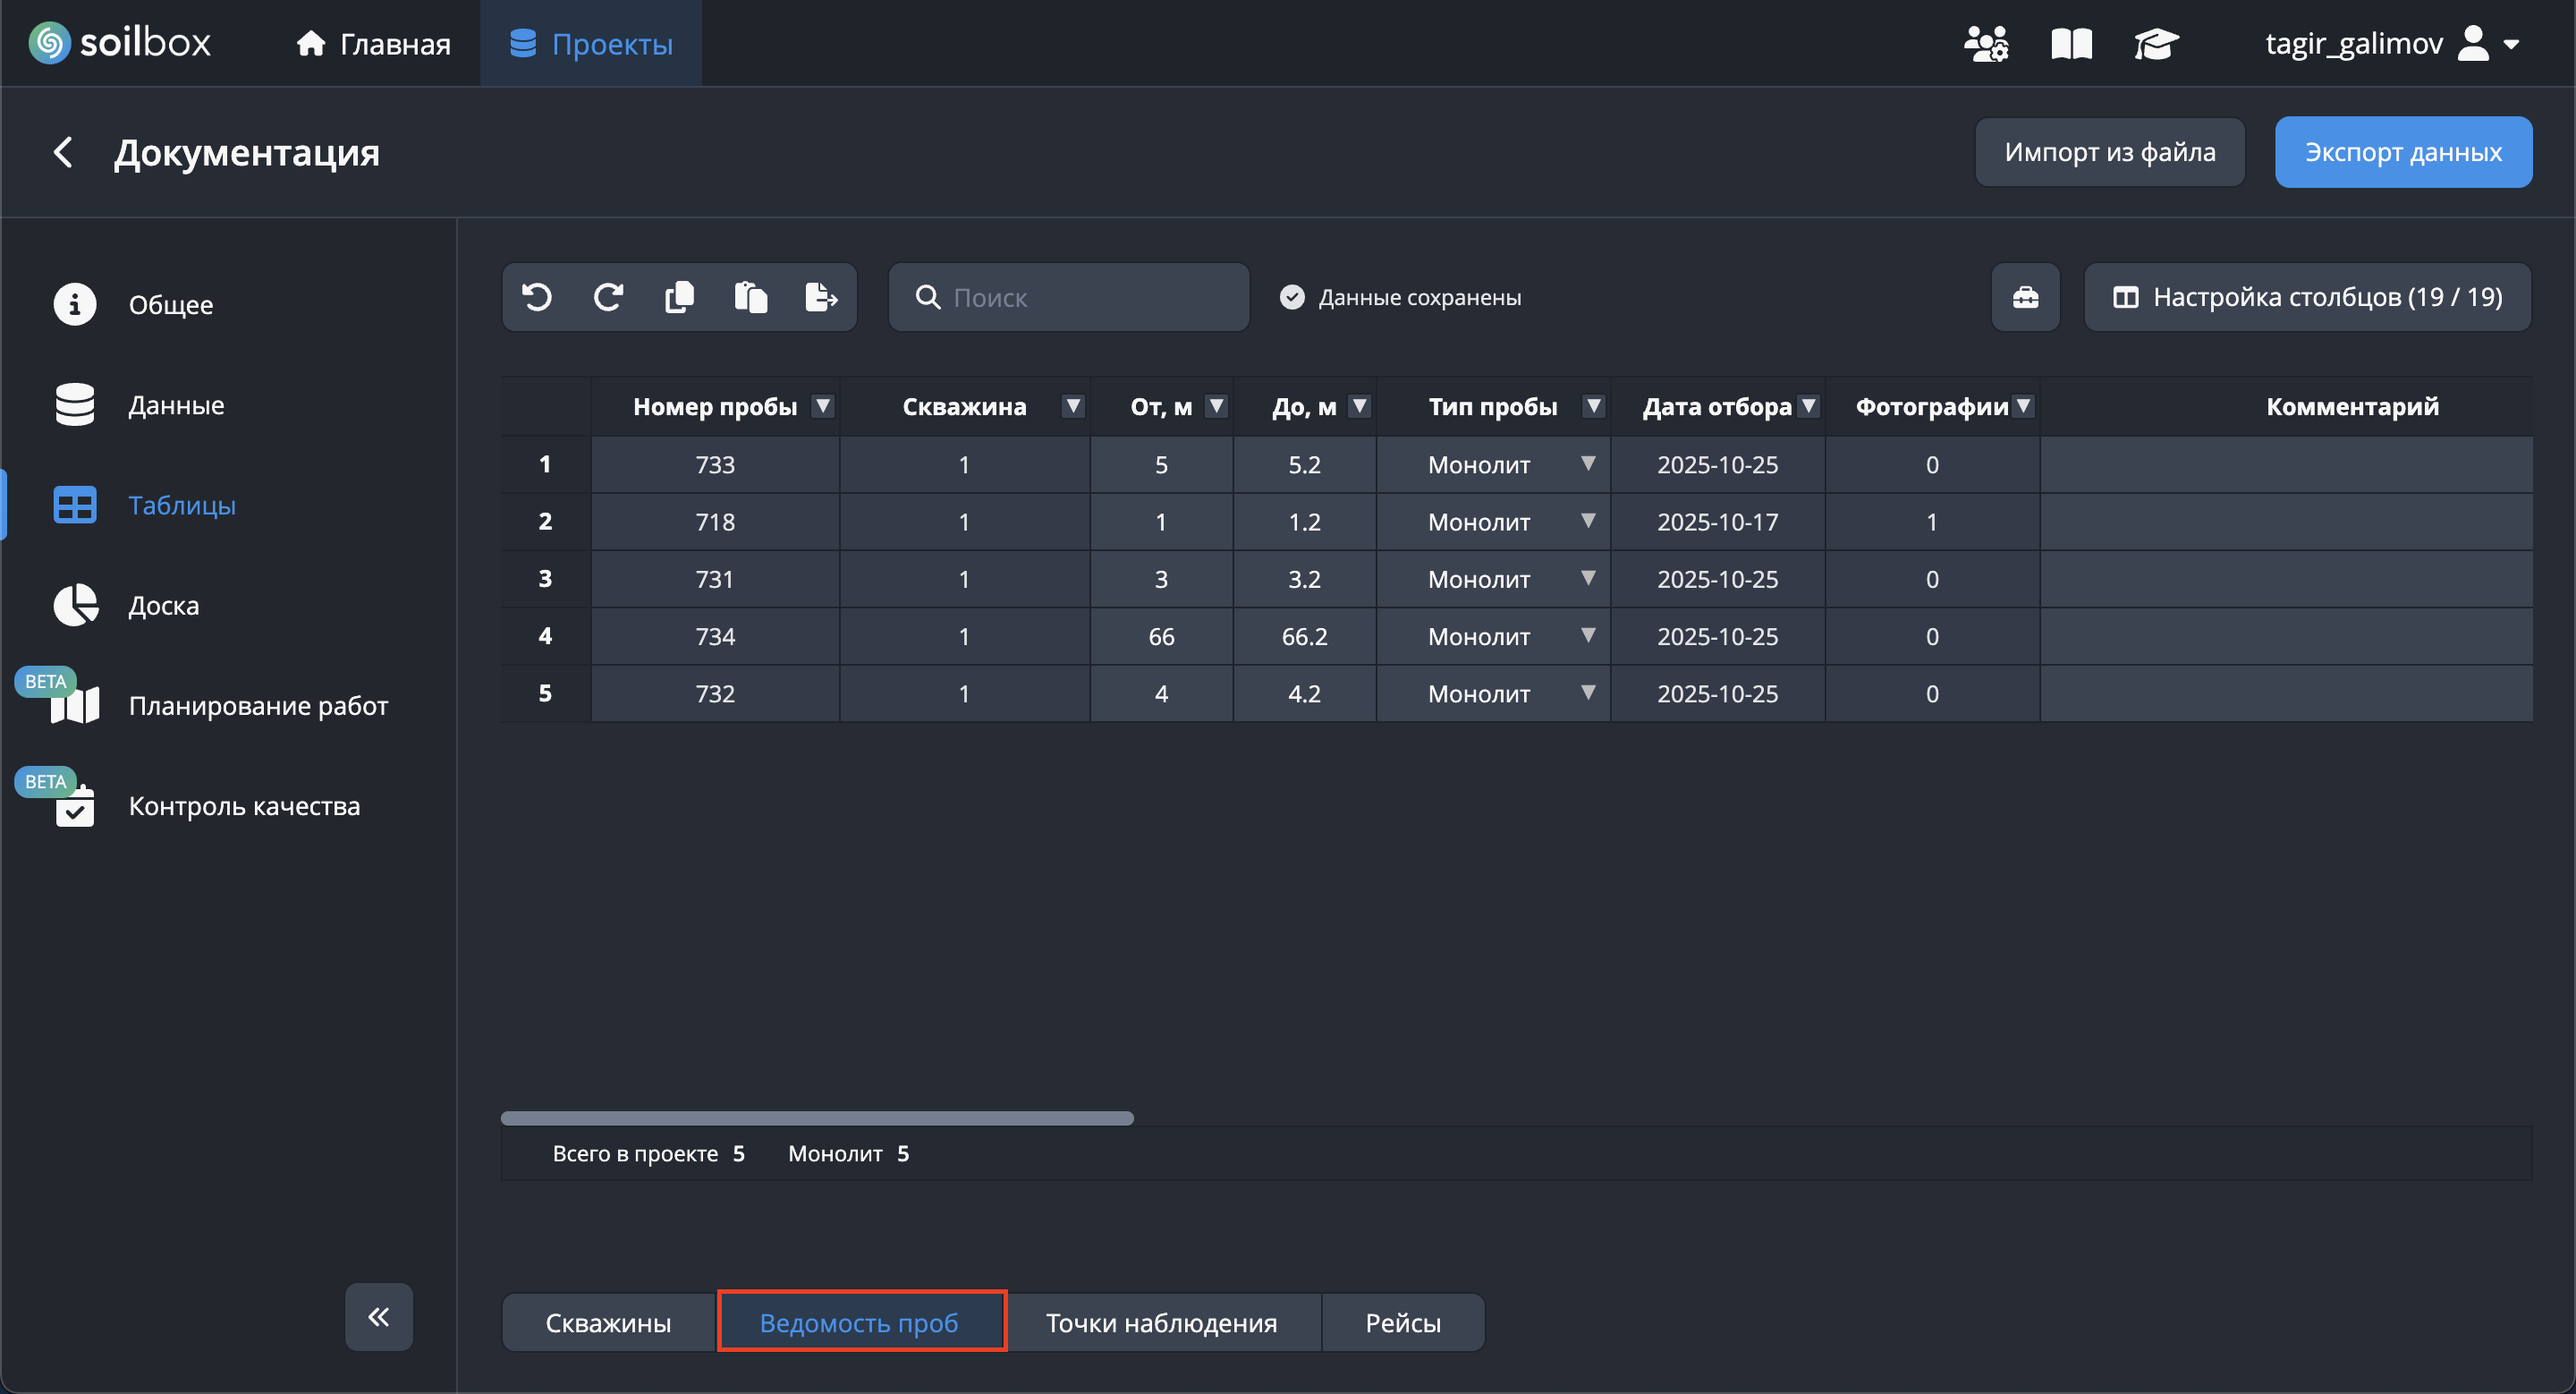Switch to Точки наблюдения tab
Screen dimensions: 2576x1394
tap(1161, 1322)
